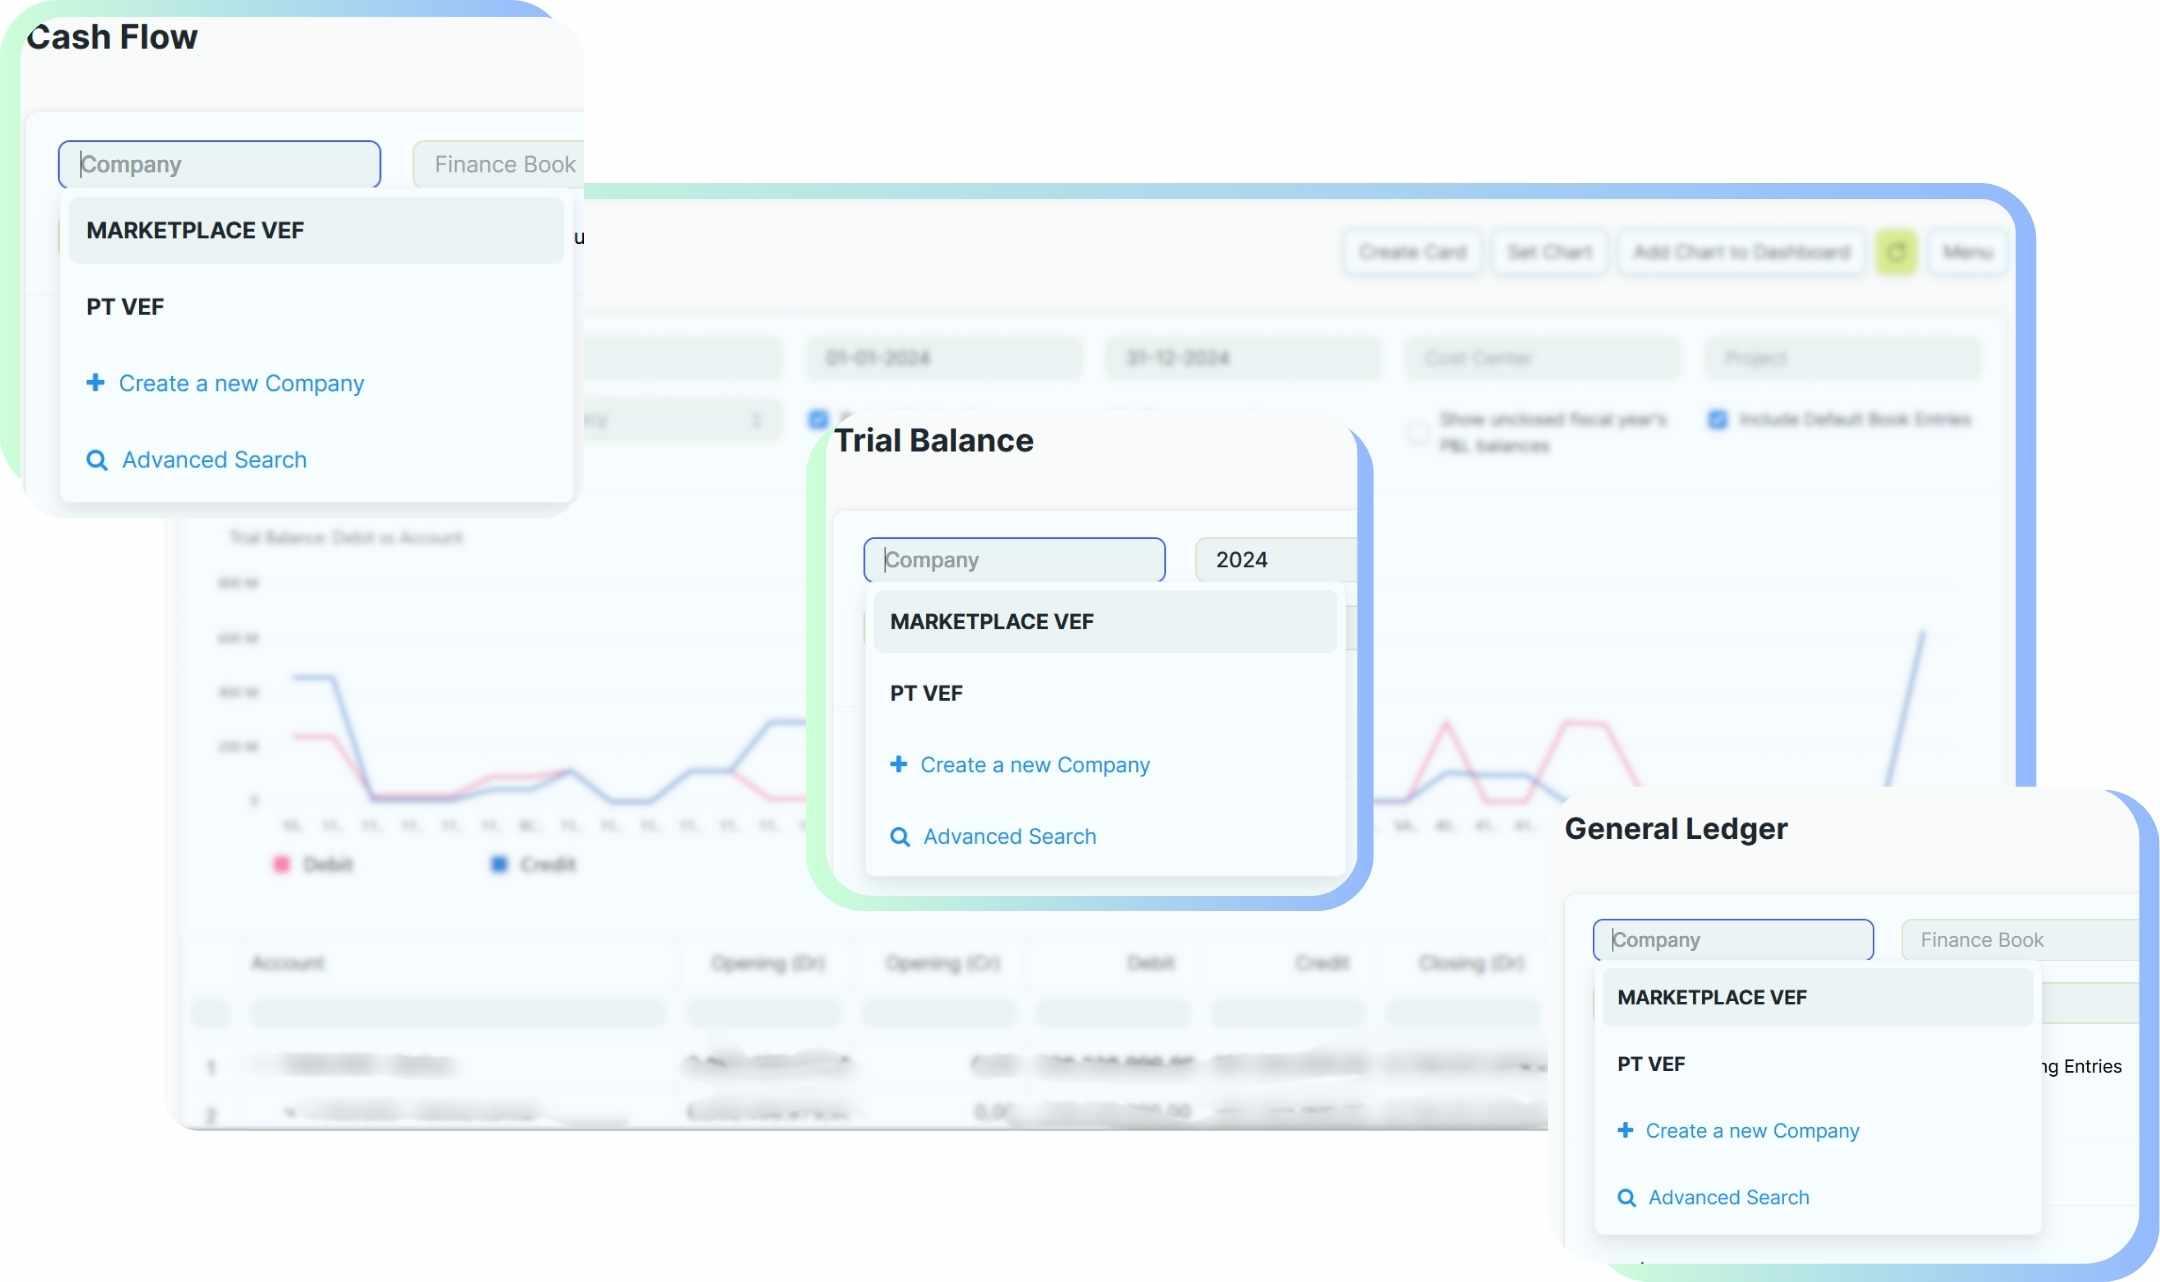Click plus icon in General Ledger dropdown
2160x1282 pixels.
pos(1625,1130)
